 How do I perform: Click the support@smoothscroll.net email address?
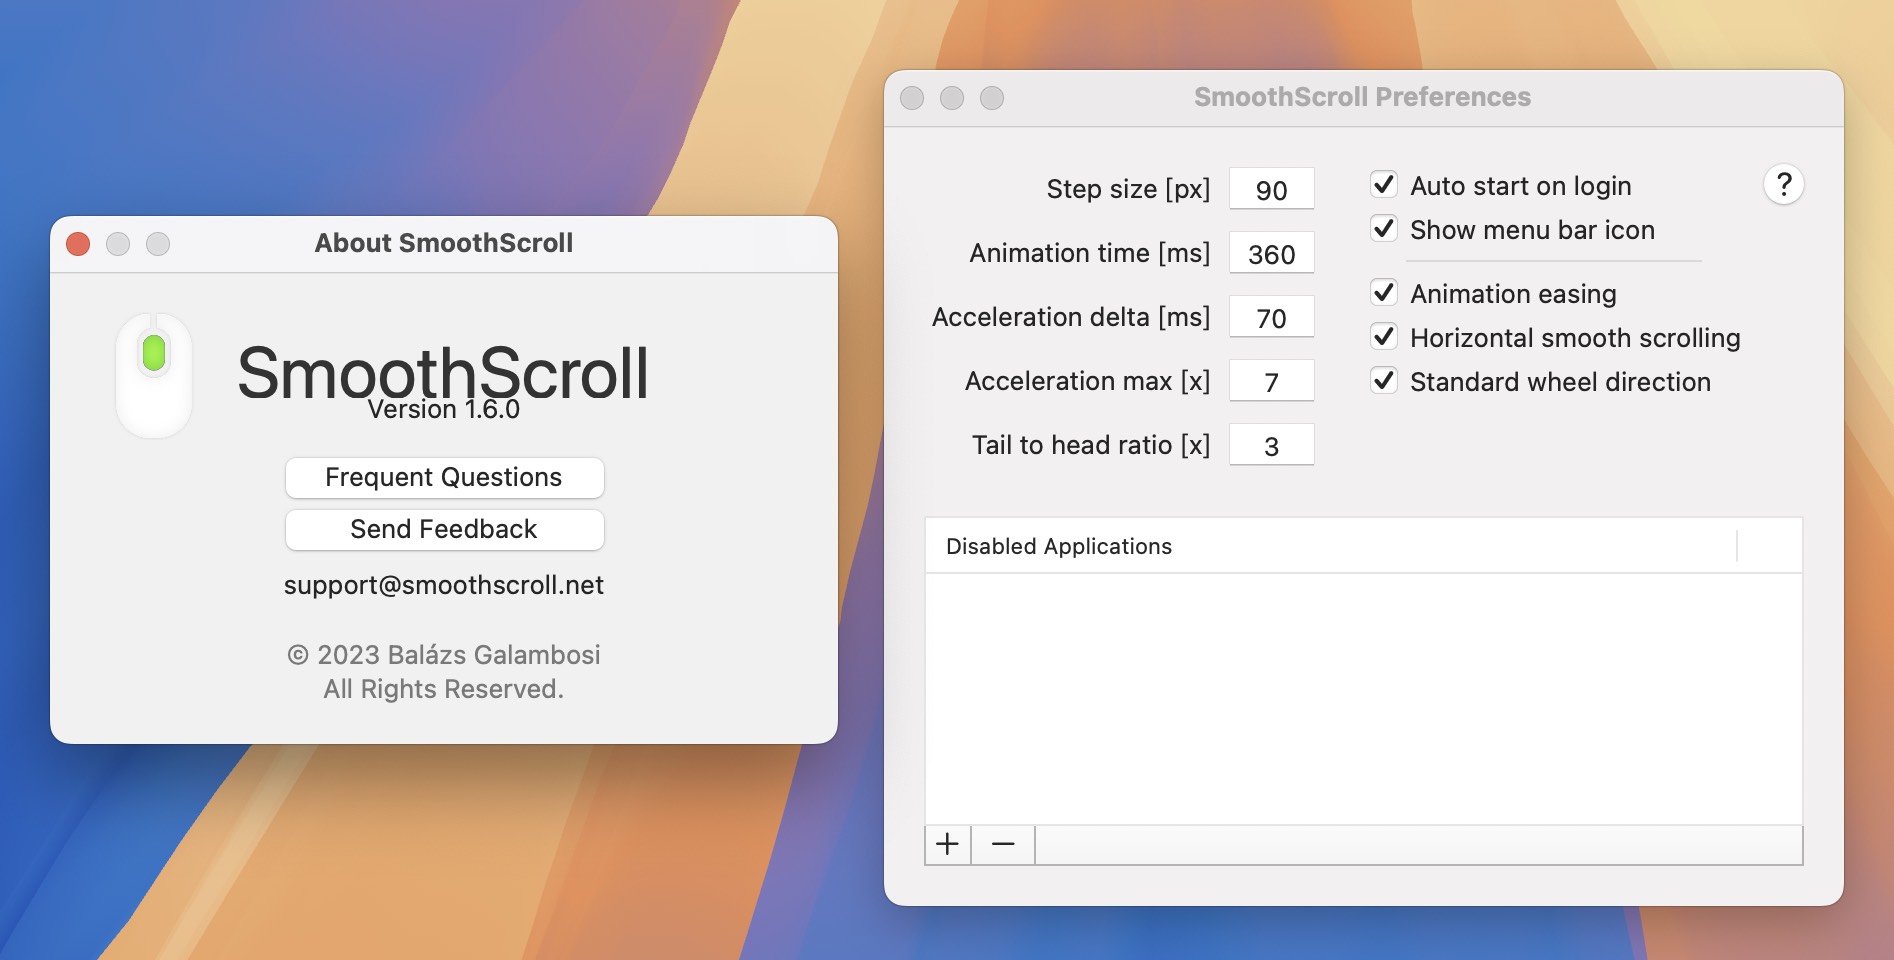444,585
